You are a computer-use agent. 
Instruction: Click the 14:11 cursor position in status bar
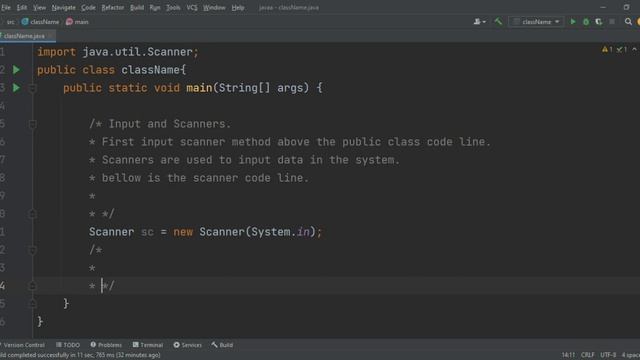coord(568,355)
